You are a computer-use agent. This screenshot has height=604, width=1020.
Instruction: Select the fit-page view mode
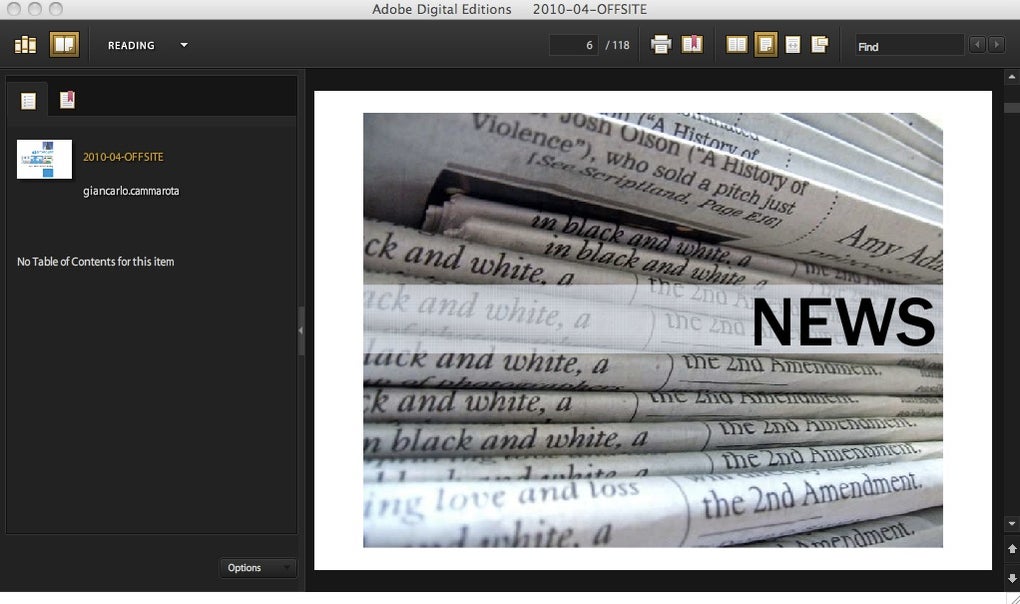point(766,45)
